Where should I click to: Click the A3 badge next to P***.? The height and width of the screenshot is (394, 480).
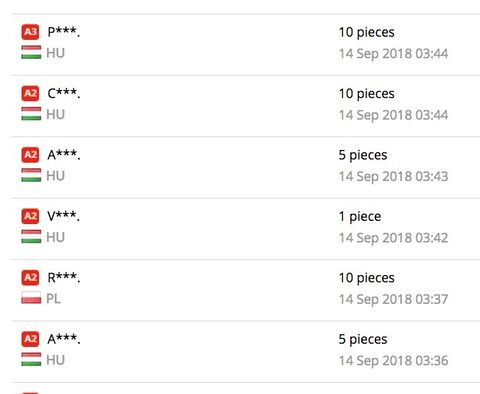point(30,32)
